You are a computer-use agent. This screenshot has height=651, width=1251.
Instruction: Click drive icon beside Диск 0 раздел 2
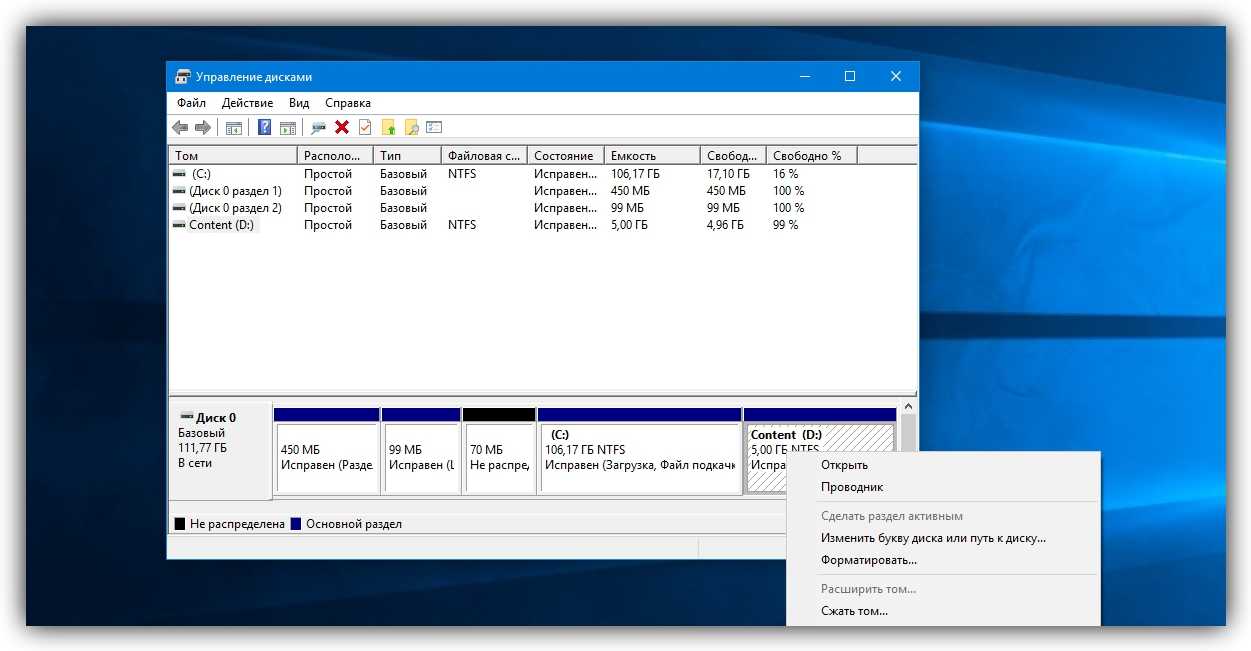[x=179, y=208]
